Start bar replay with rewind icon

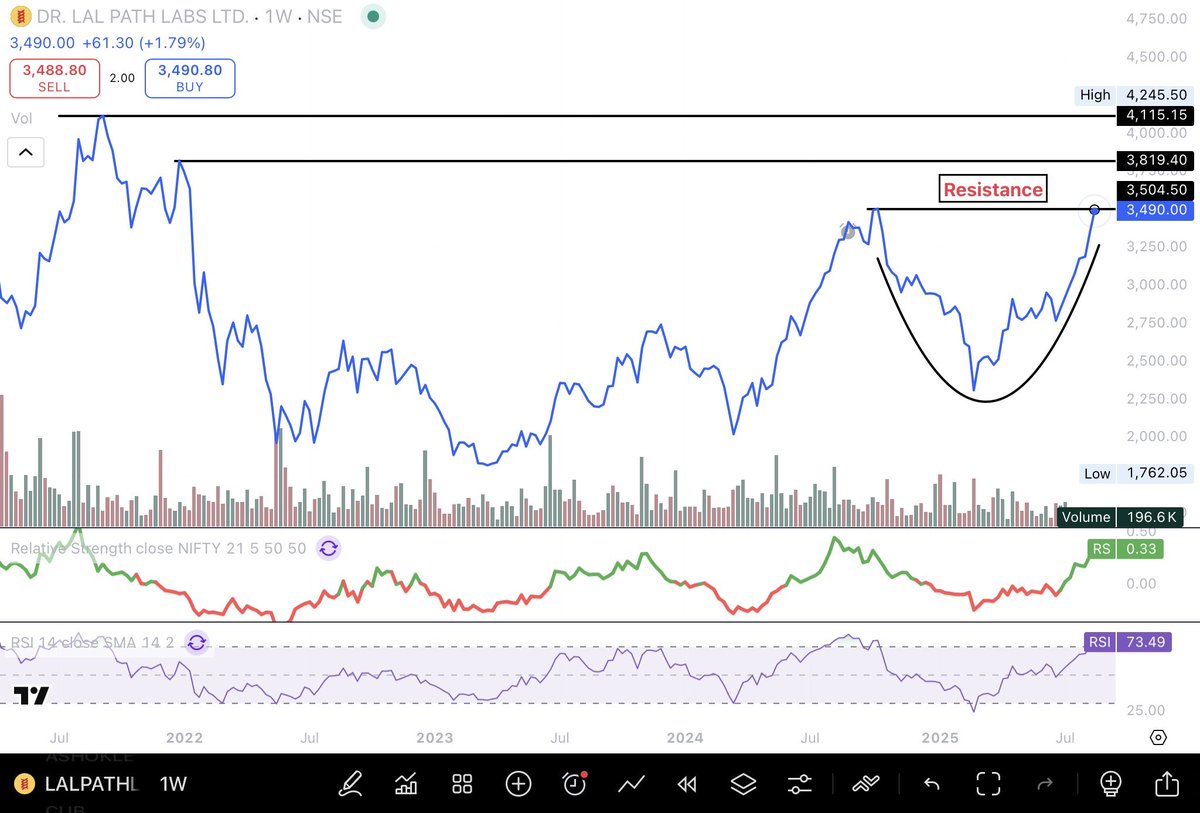coord(686,784)
